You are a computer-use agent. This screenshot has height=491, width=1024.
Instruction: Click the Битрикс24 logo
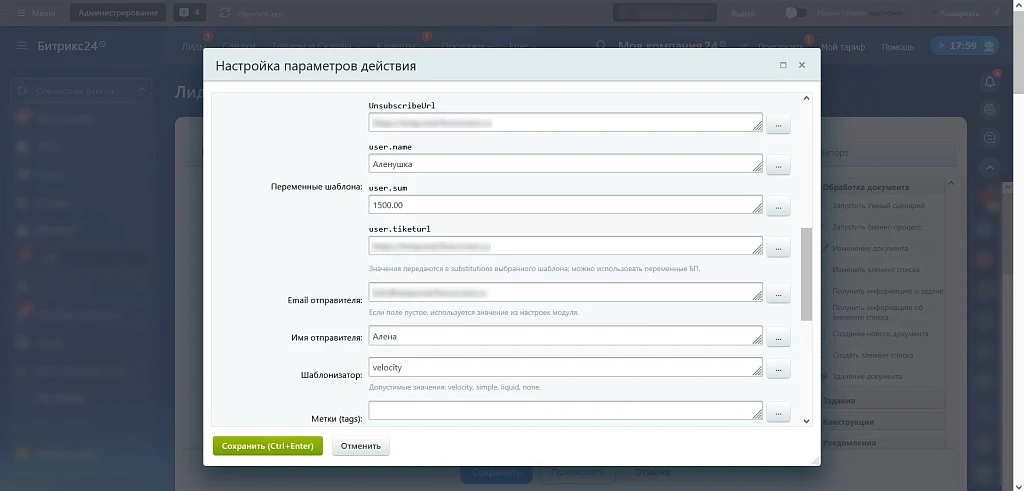(71, 46)
